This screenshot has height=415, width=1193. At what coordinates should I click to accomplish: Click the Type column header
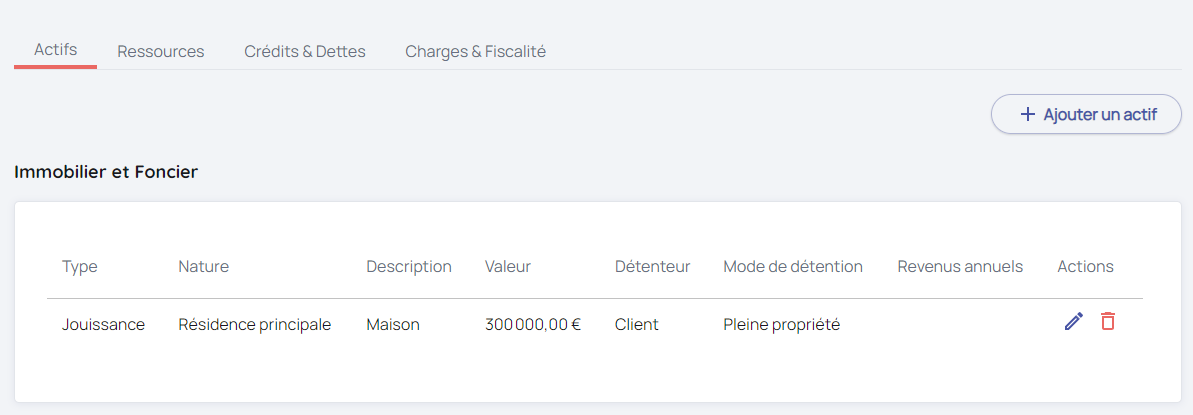click(x=80, y=266)
